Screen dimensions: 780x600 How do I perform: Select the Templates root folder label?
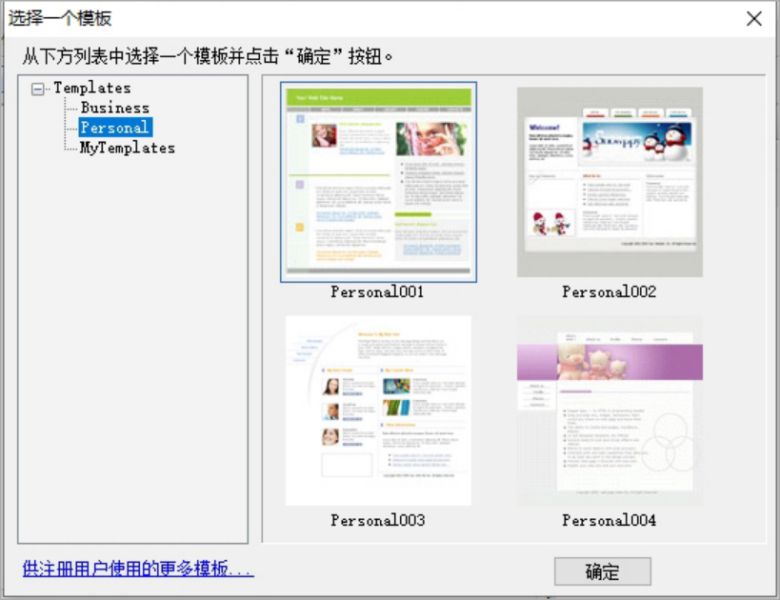pyautogui.click(x=92, y=88)
